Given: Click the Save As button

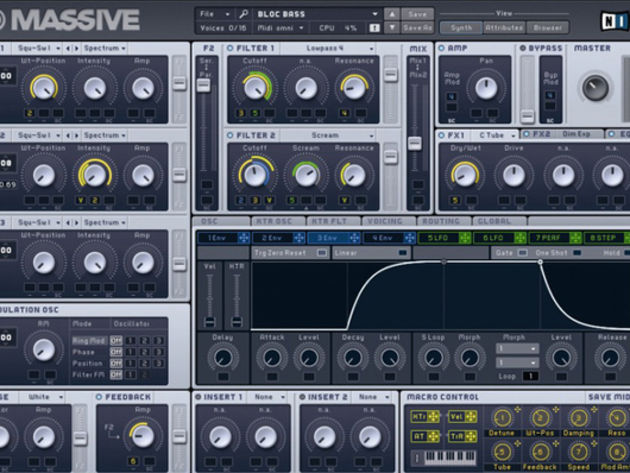Looking at the screenshot, I should 417,28.
